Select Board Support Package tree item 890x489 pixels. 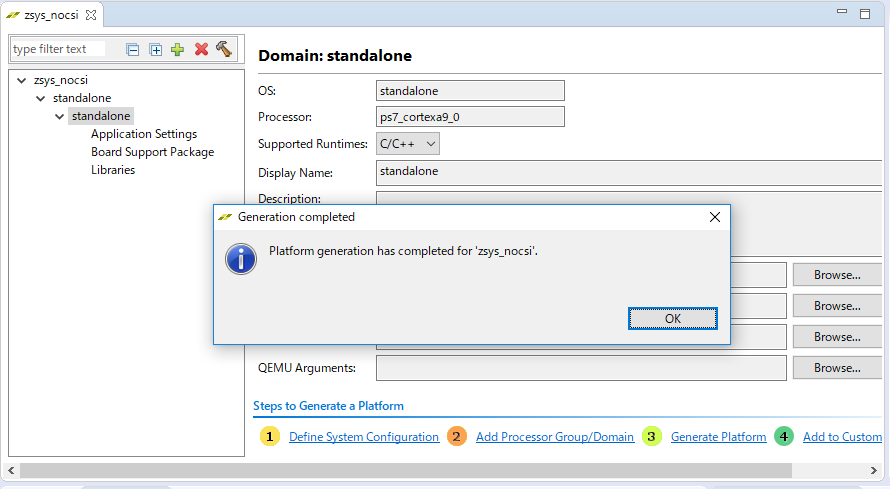pos(152,152)
